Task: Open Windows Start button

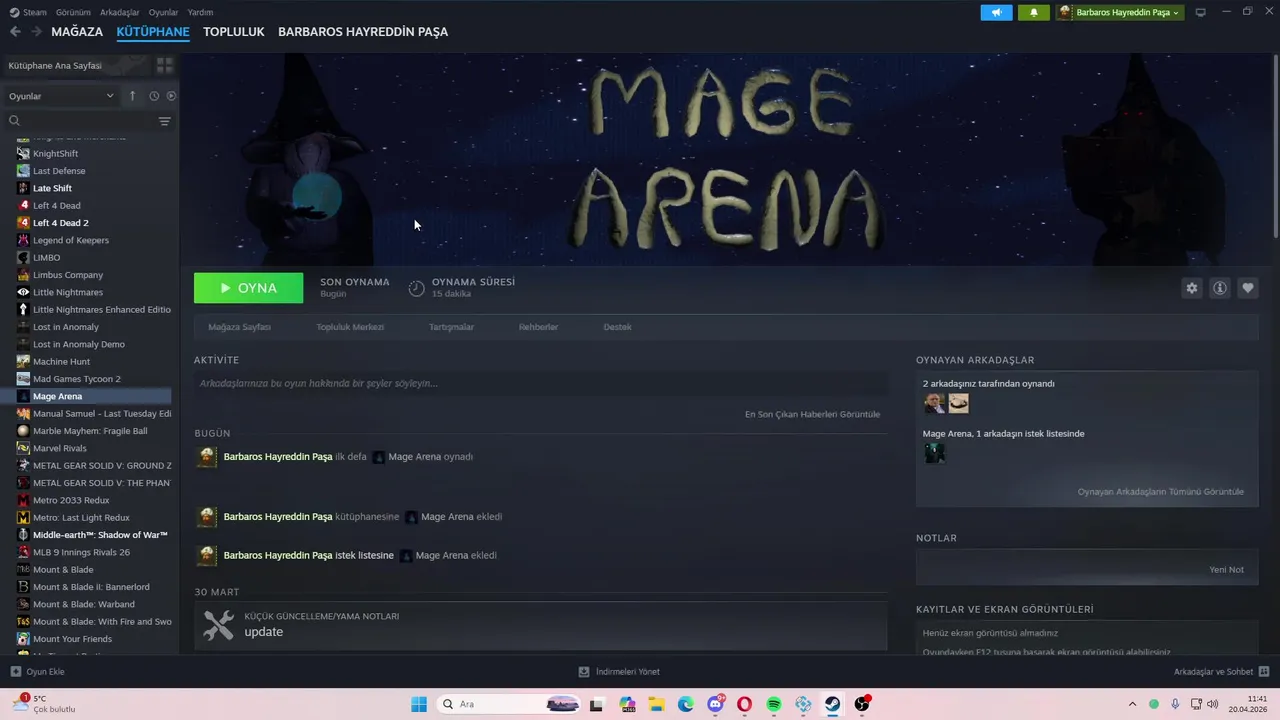Action: pyautogui.click(x=418, y=704)
